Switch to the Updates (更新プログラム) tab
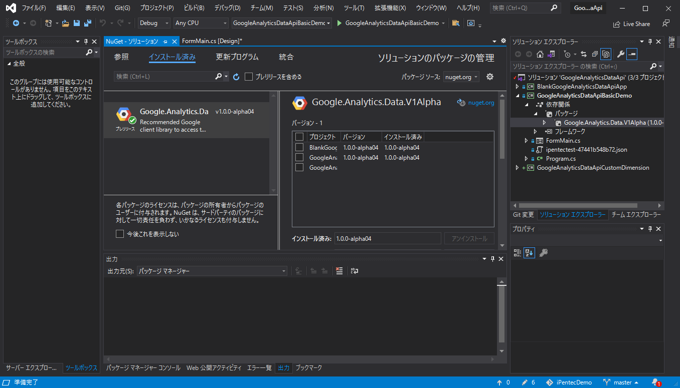 coord(237,57)
